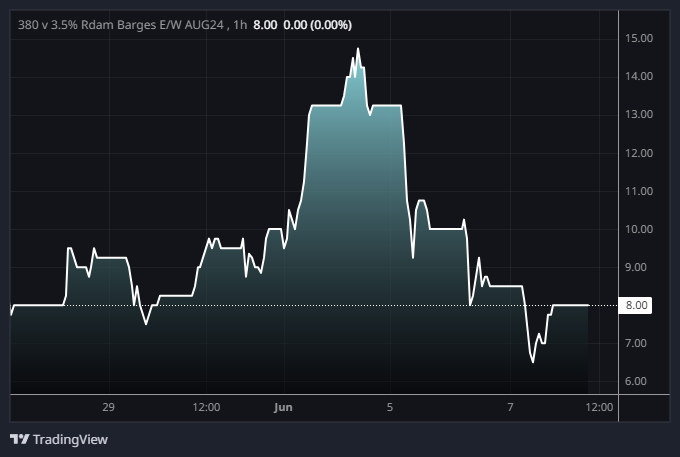Image resolution: width=680 pixels, height=457 pixels.
Task: Open the TradingView text link
Action: coord(70,439)
